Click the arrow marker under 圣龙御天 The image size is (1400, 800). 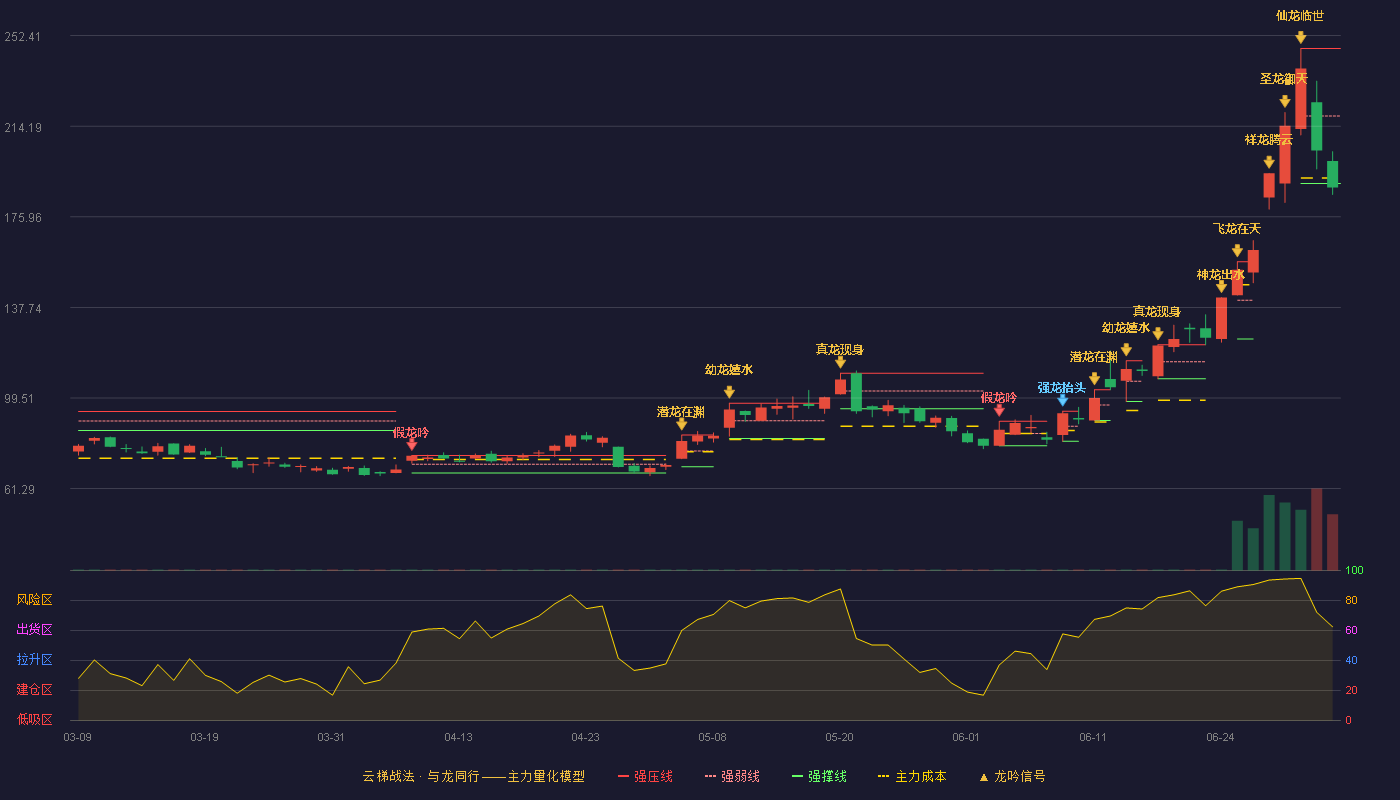click(1285, 101)
